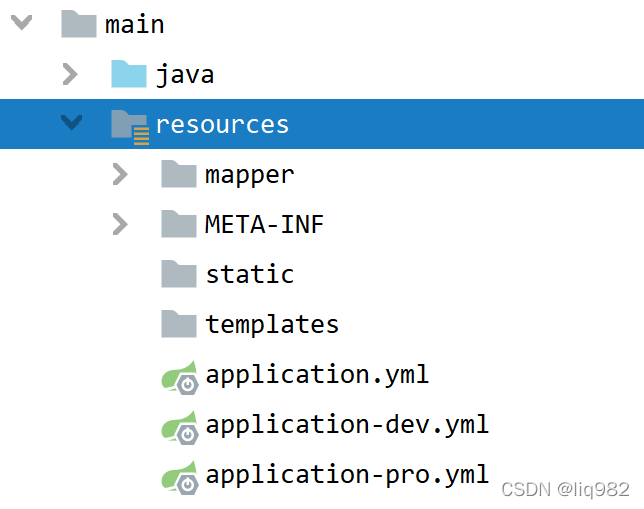Image resolution: width=644 pixels, height=509 pixels.
Task: Select the templates folder label
Action: (272, 325)
